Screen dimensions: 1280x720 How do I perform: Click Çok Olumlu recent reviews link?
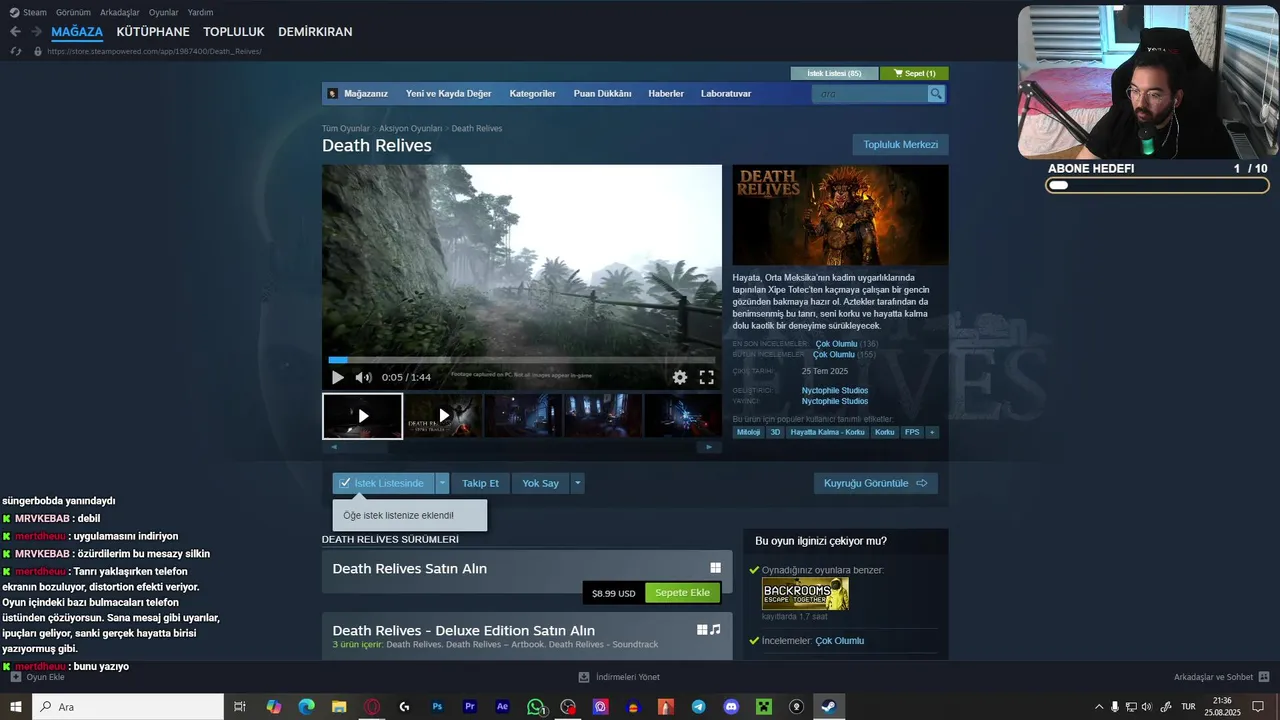(x=836, y=344)
